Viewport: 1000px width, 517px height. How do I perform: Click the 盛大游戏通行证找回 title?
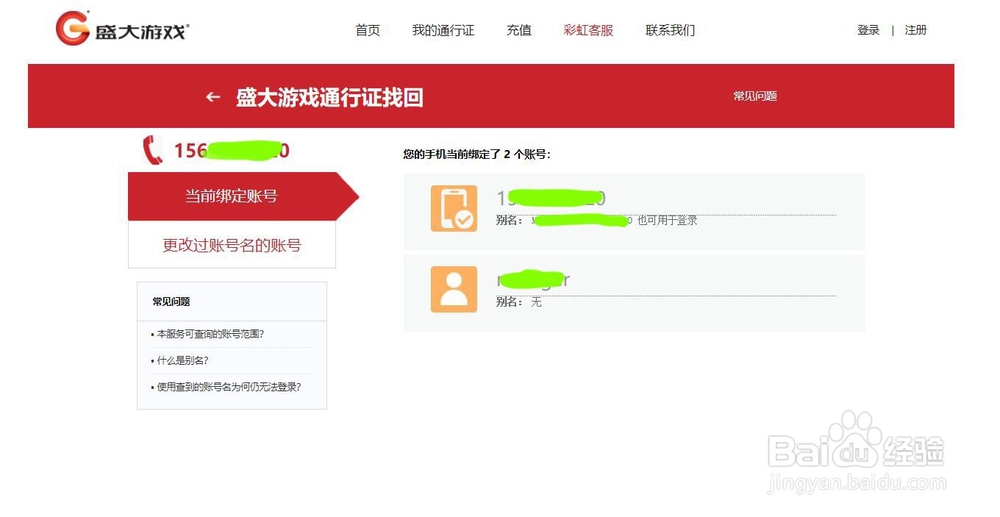pyautogui.click(x=330, y=98)
